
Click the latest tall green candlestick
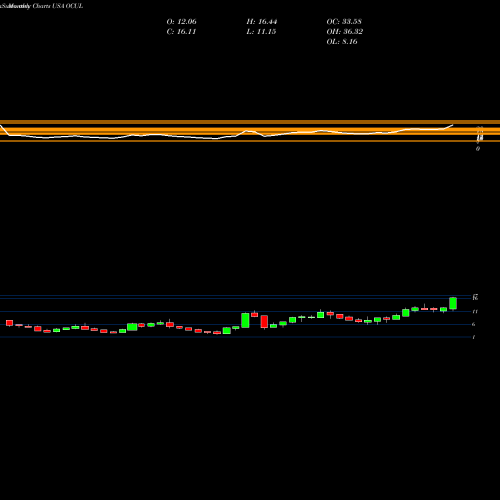click(x=453, y=303)
